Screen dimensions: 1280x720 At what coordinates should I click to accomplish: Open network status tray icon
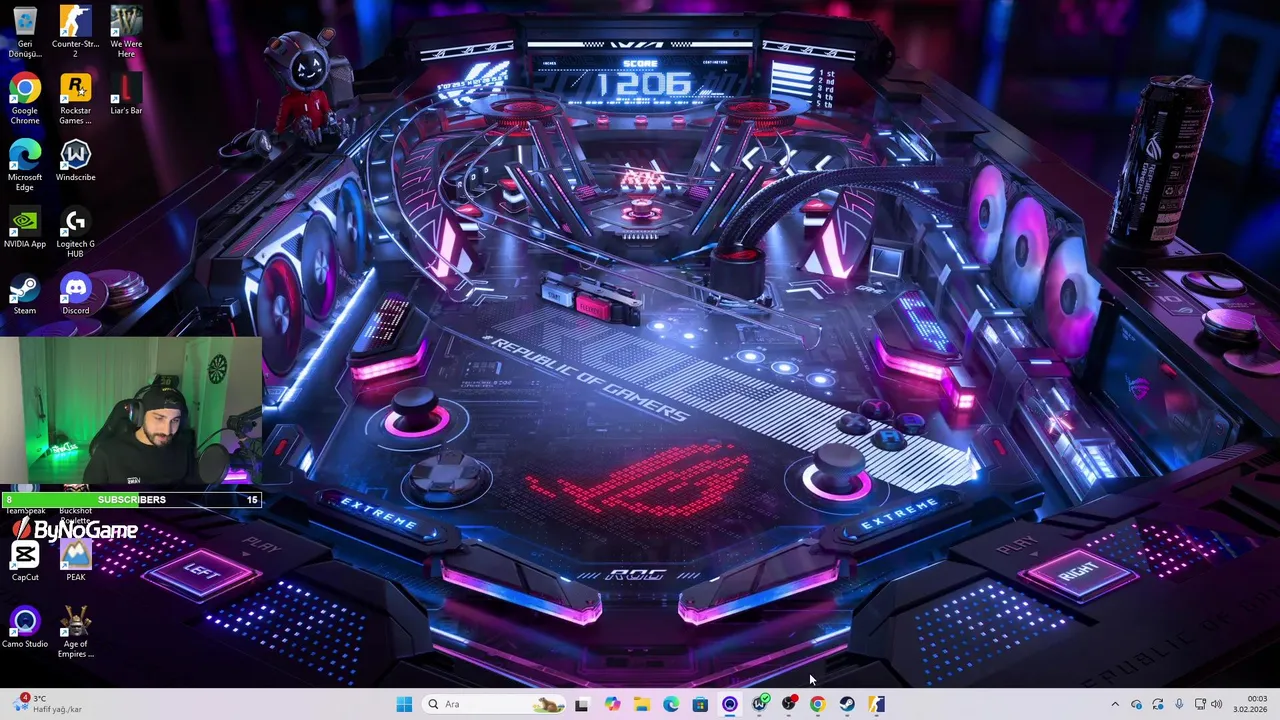pyautogui.click(x=1201, y=704)
